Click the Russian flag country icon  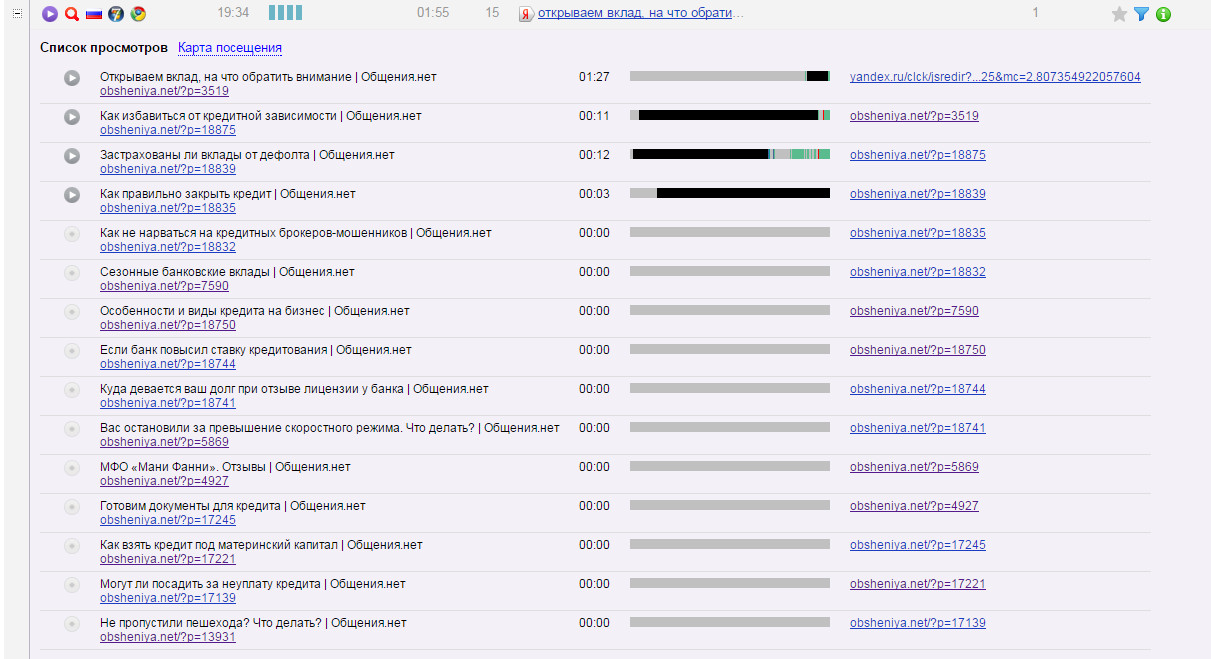coord(94,14)
